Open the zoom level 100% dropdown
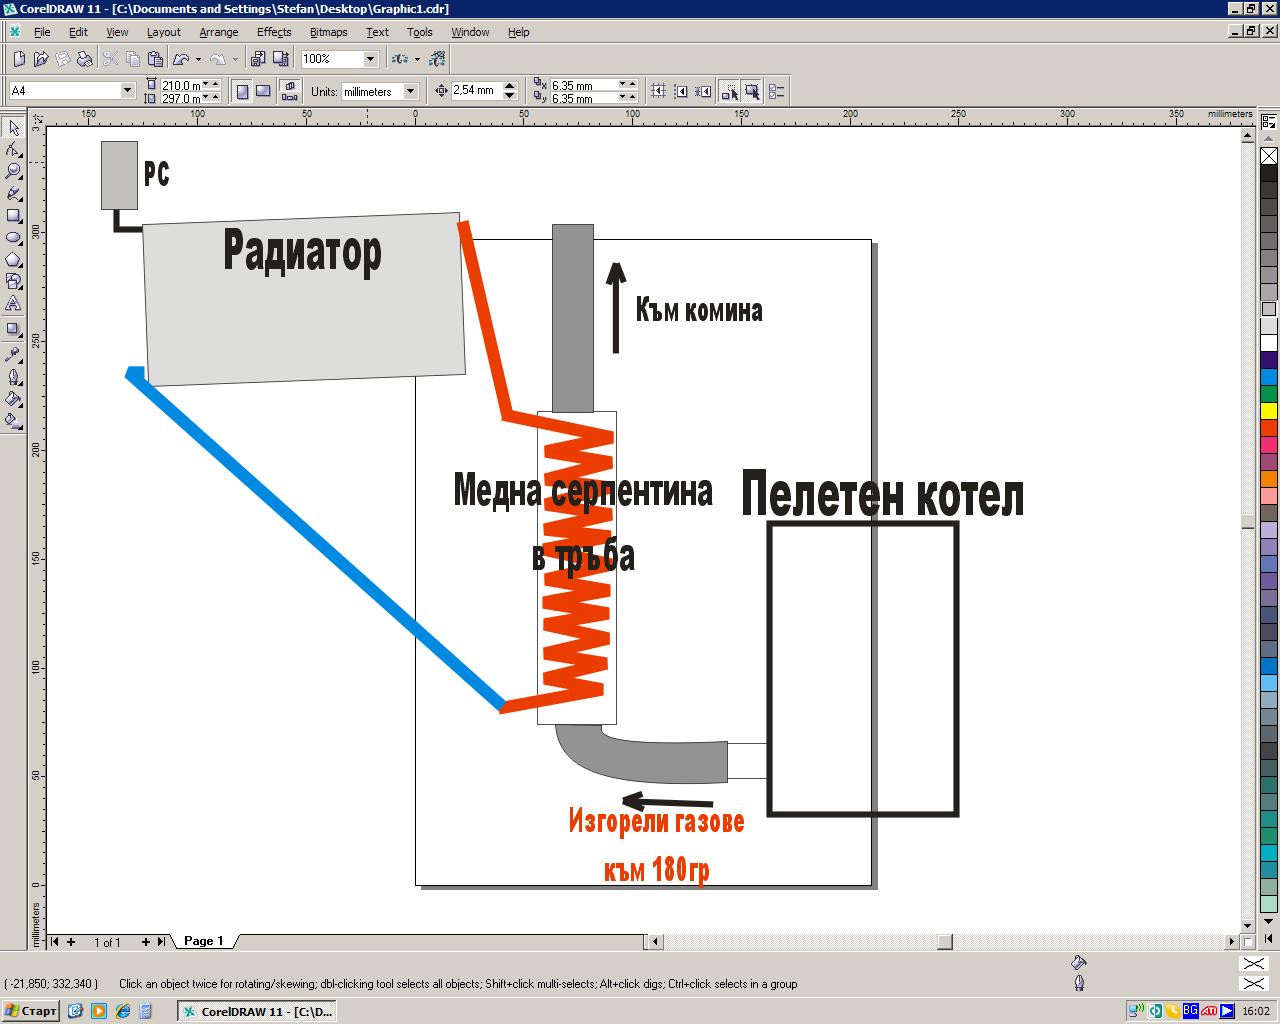 [x=370, y=59]
